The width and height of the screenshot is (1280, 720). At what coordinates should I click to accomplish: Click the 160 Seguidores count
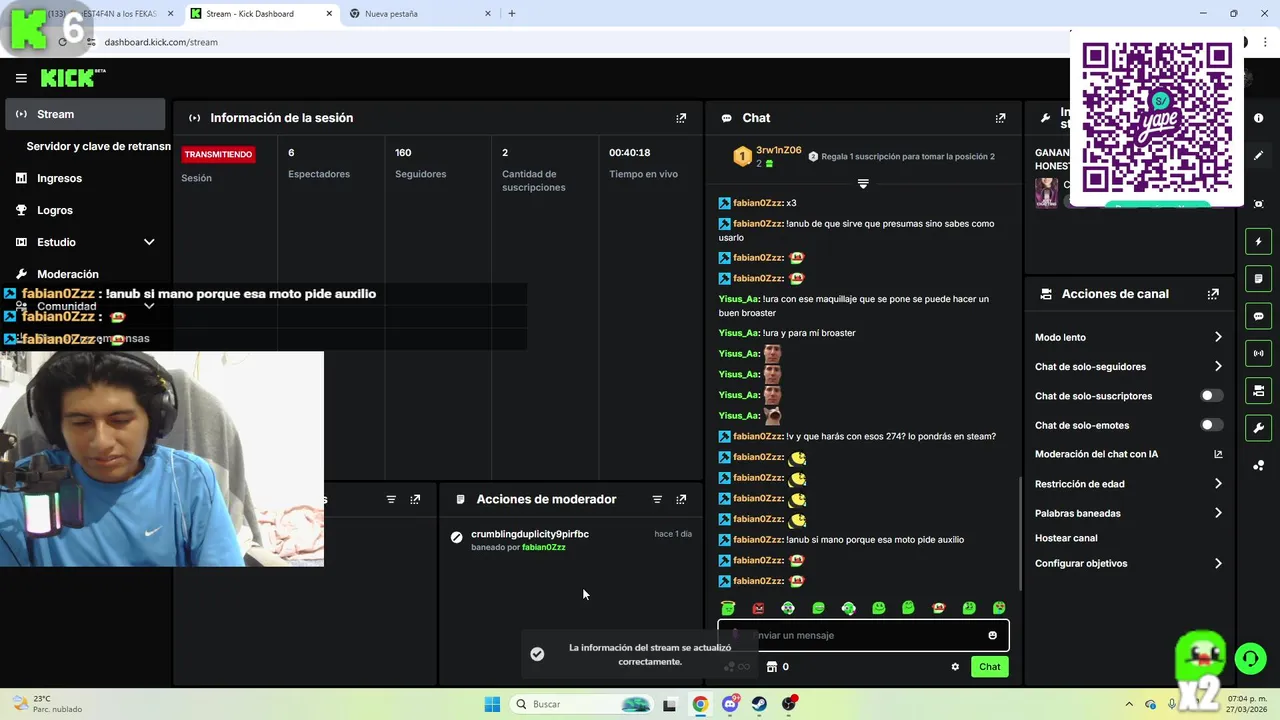click(x=403, y=153)
